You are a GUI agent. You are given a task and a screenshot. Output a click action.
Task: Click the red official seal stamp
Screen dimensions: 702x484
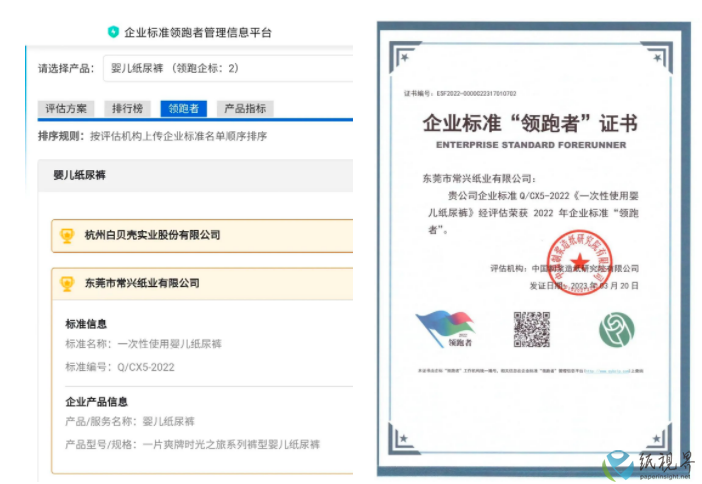pyautogui.click(x=579, y=262)
